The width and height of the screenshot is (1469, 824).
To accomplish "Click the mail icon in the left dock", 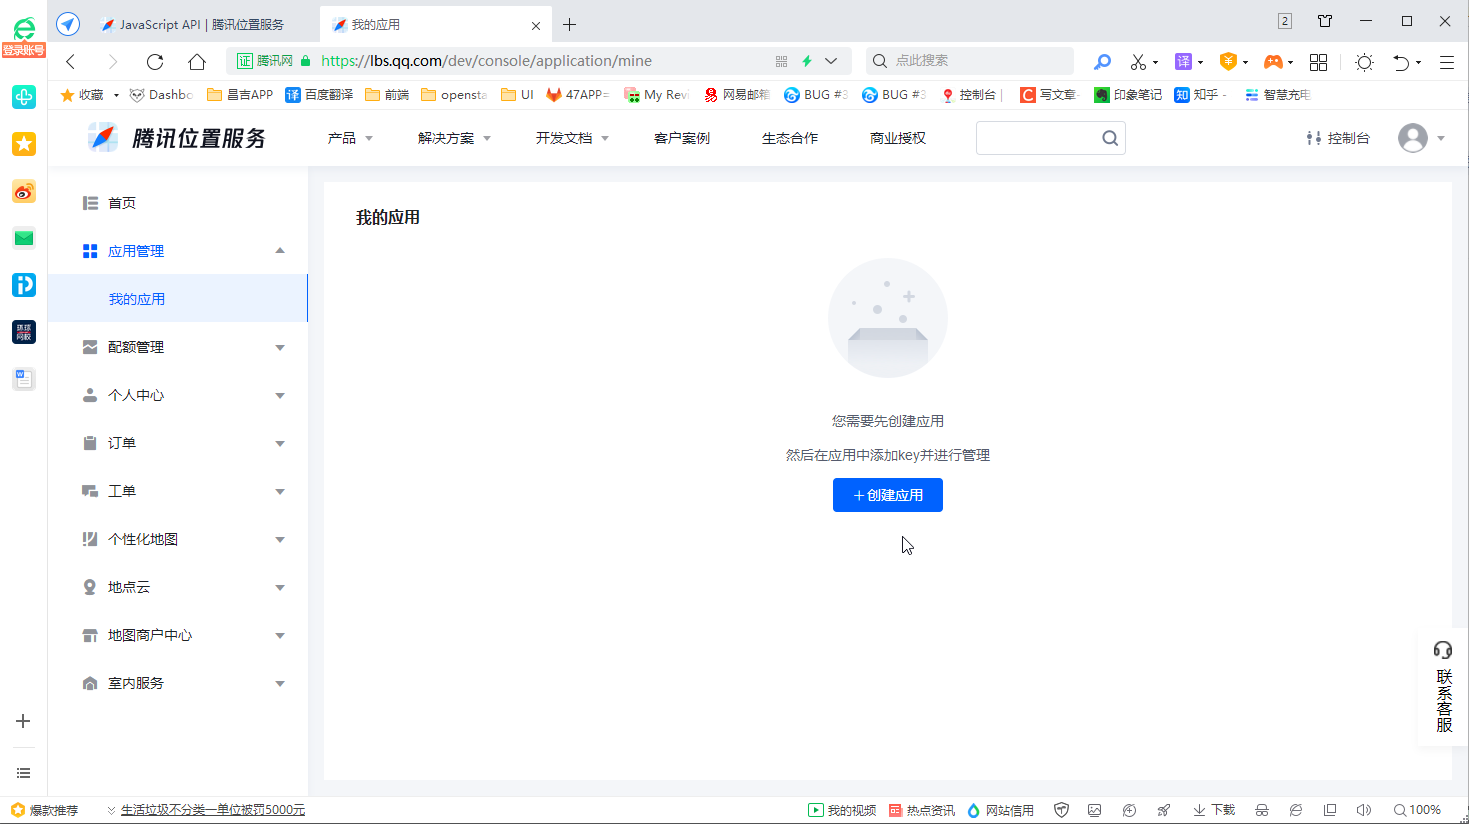I will [23, 238].
